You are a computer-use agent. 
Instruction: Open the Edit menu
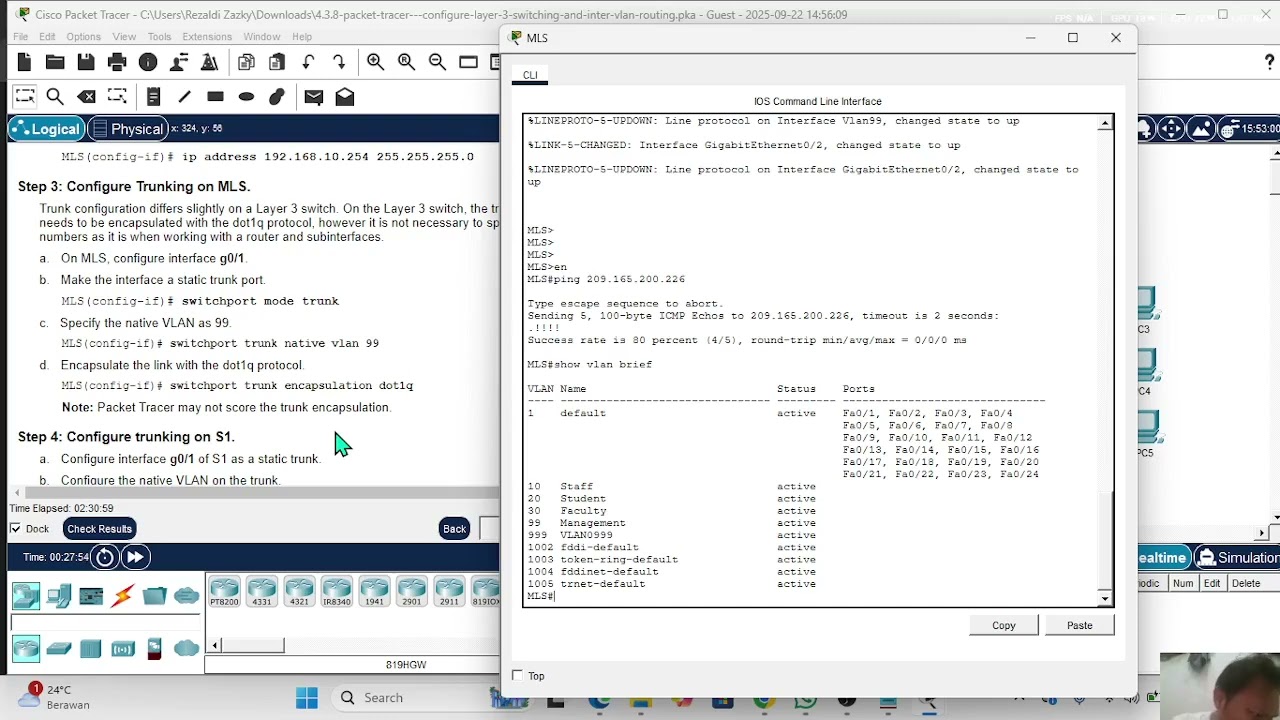48,37
